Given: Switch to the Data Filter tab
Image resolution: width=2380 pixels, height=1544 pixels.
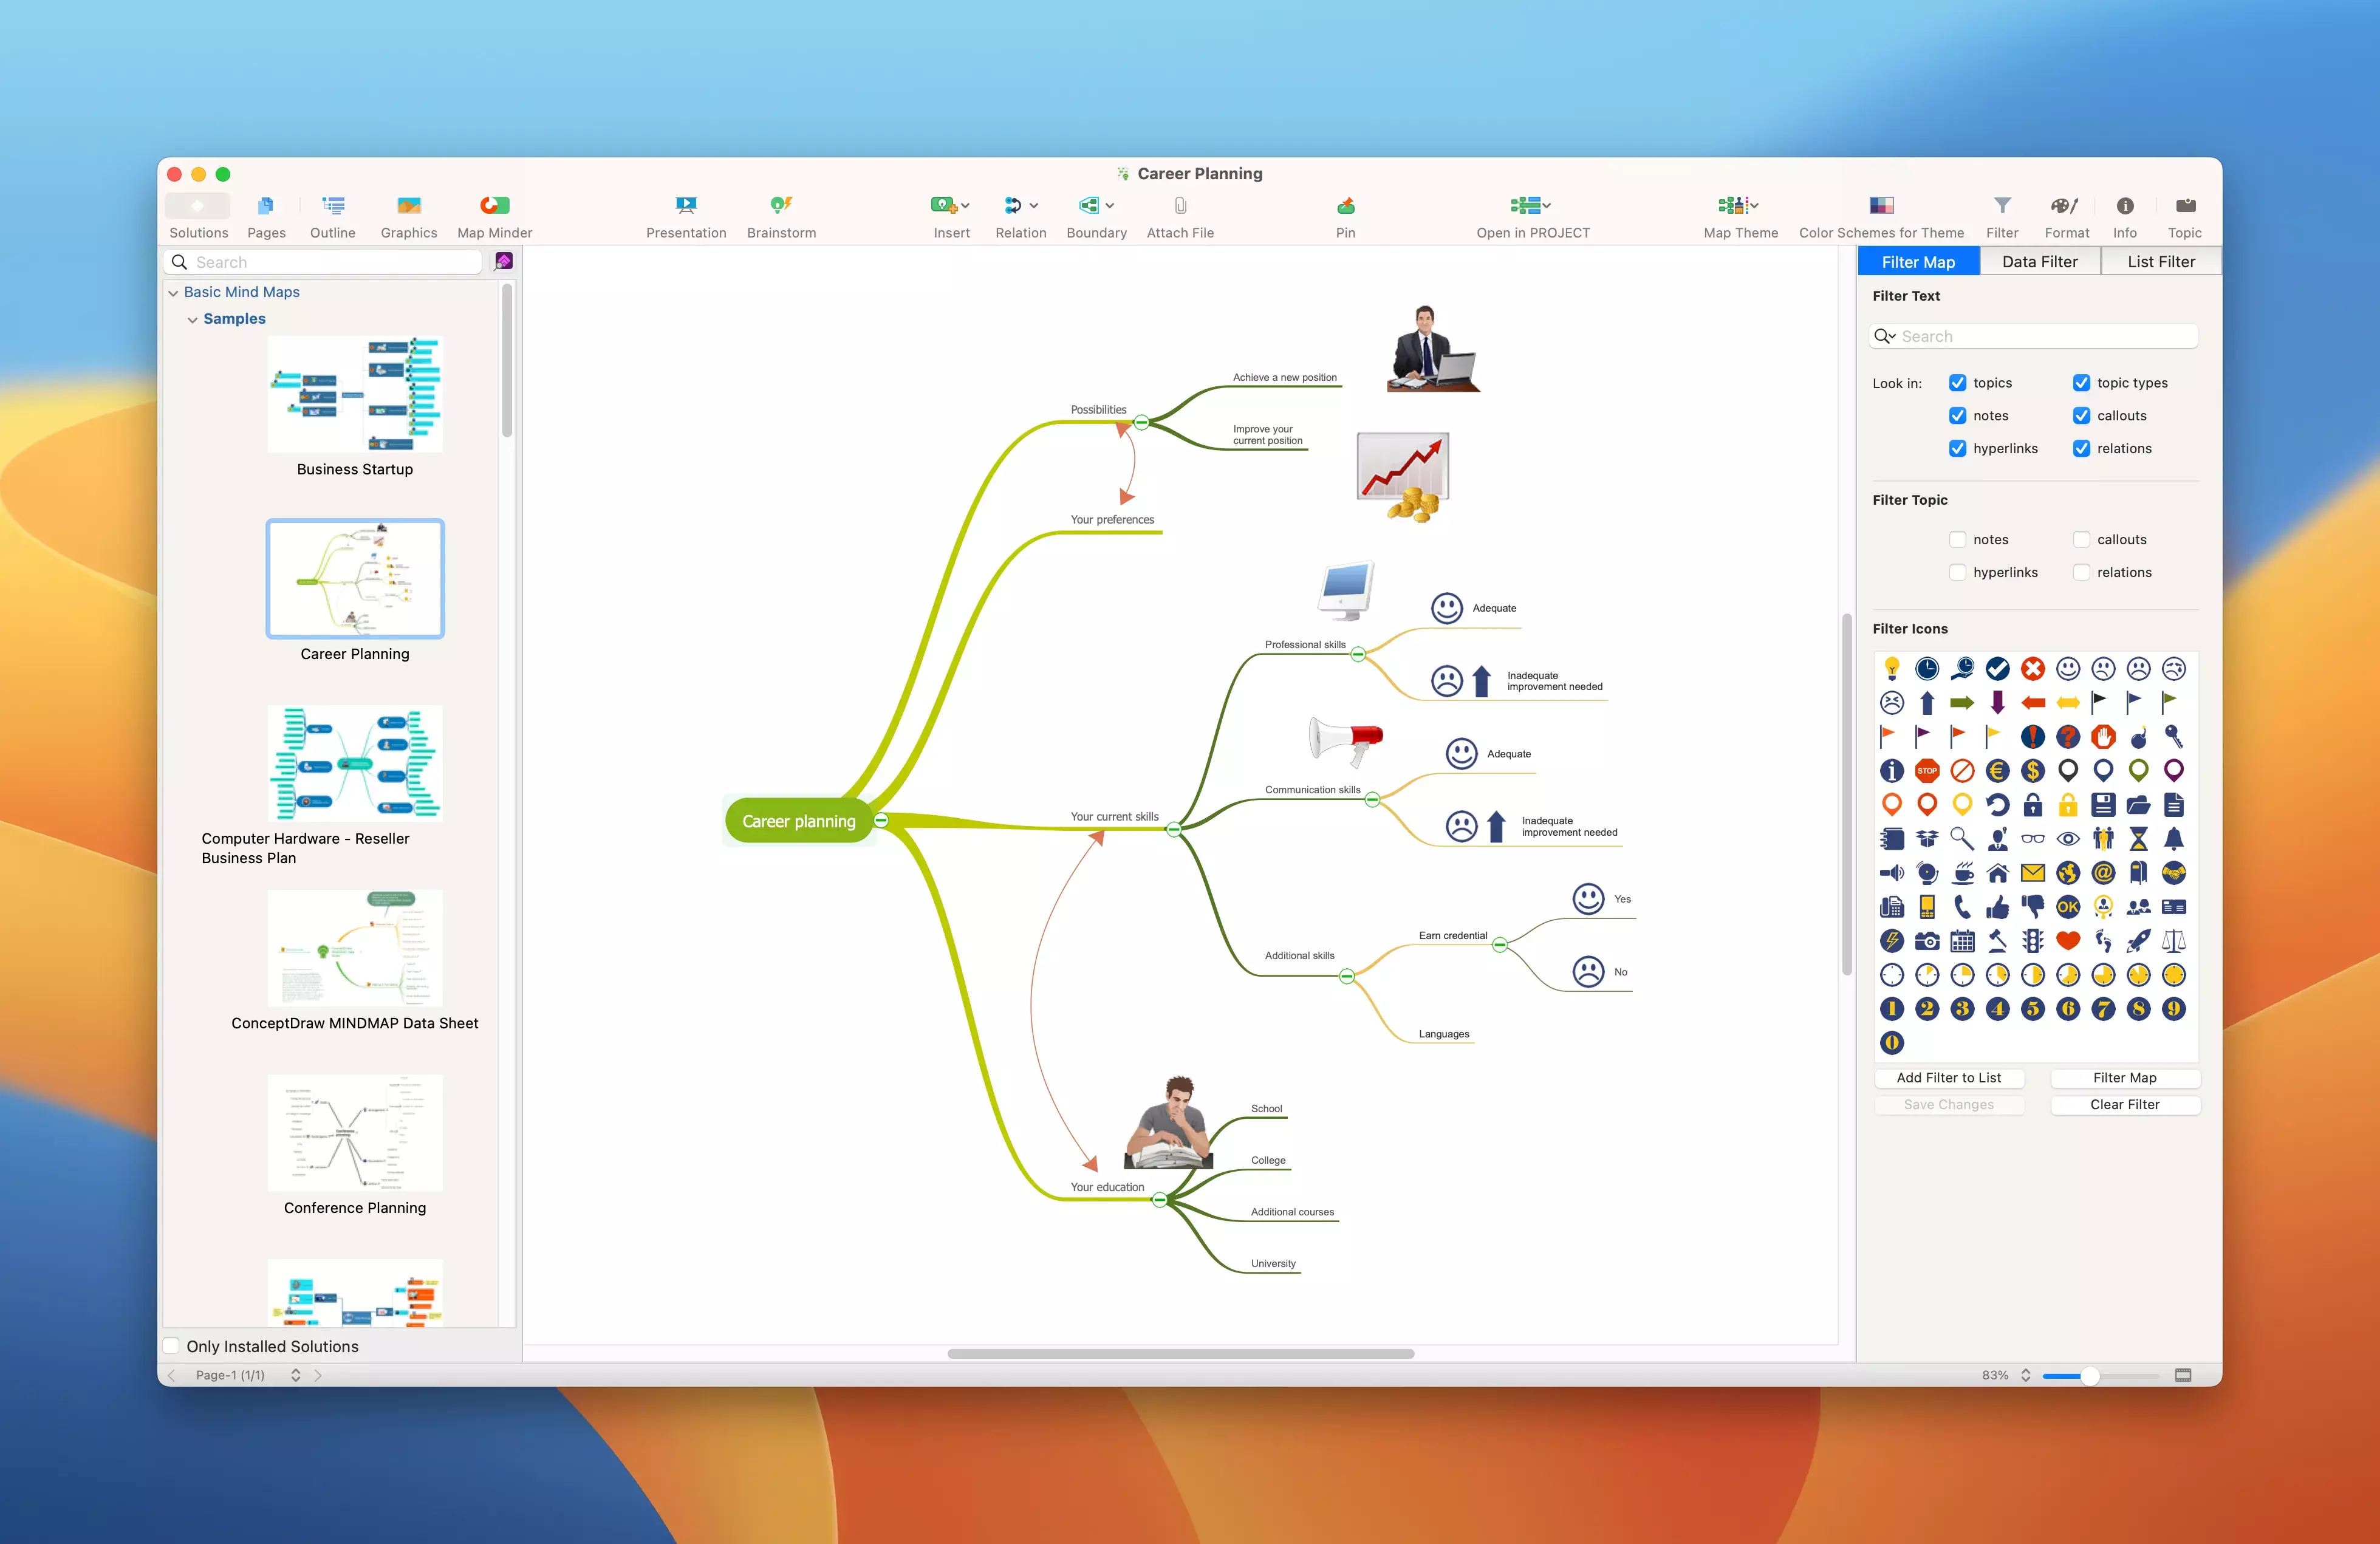Looking at the screenshot, I should [x=2039, y=262].
